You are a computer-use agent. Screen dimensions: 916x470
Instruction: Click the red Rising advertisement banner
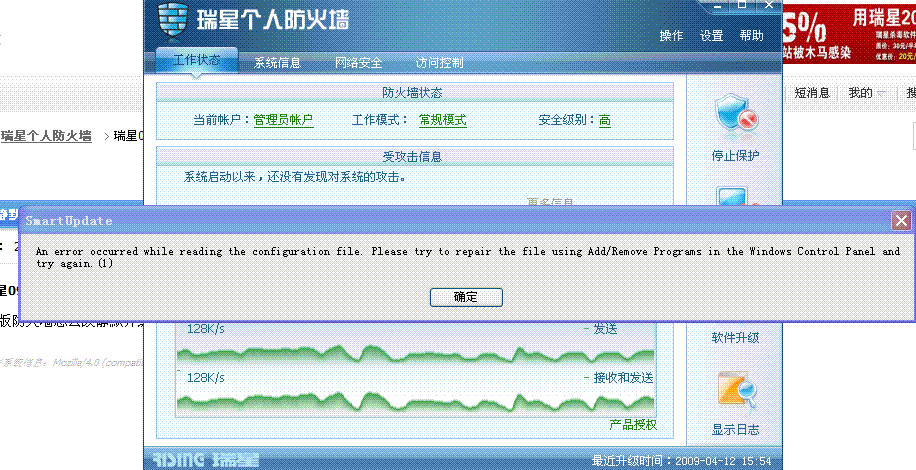point(849,33)
